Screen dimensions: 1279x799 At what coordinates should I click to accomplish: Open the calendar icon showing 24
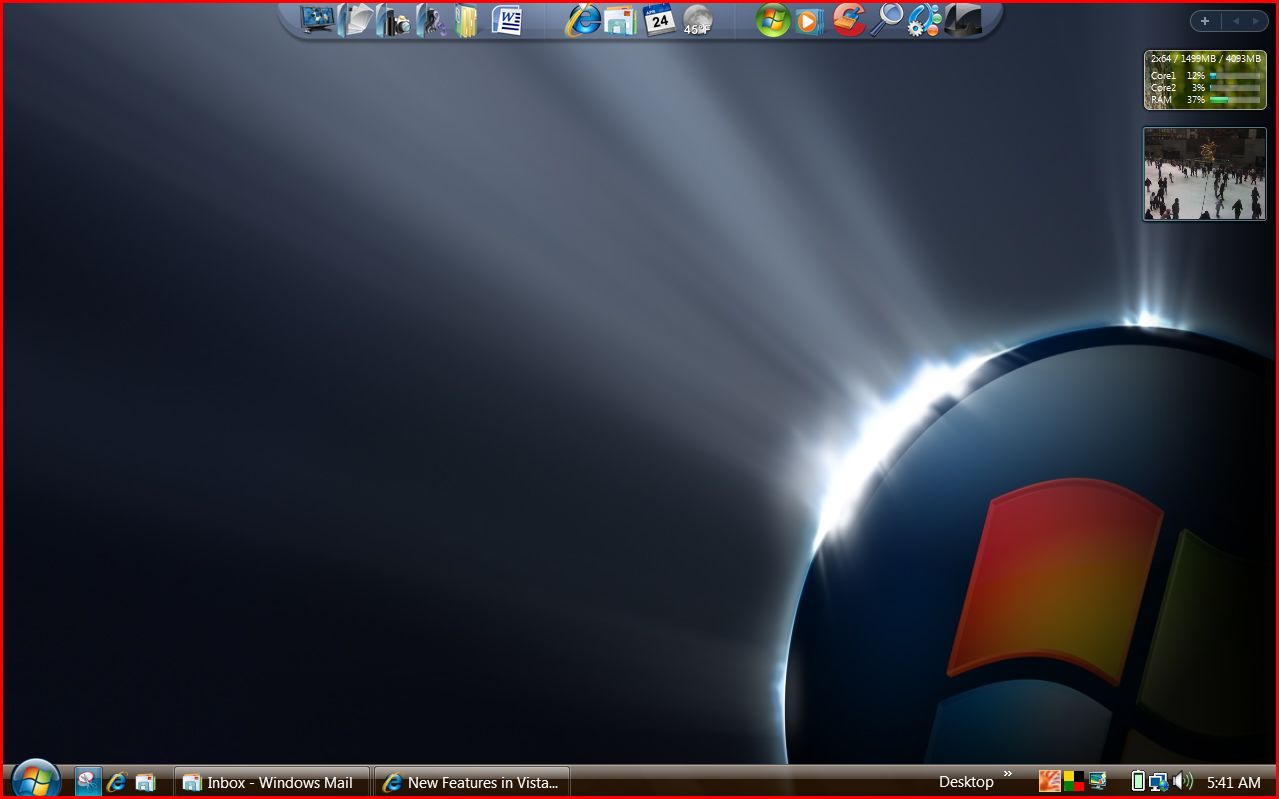pos(659,19)
